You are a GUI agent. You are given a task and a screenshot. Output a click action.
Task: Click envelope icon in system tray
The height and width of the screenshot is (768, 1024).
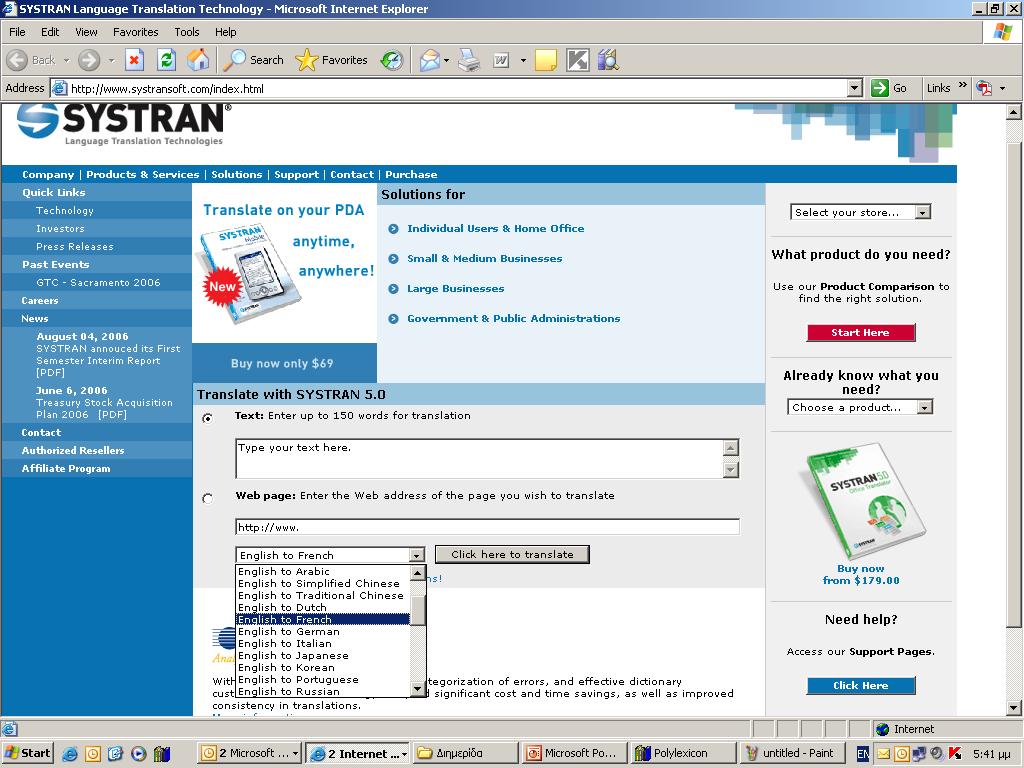883,754
